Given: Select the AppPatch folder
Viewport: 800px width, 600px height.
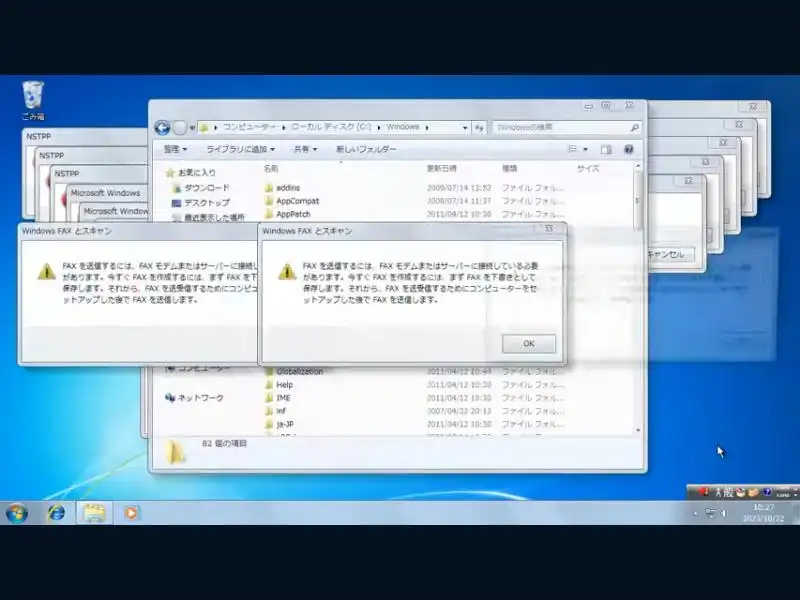Looking at the screenshot, I should point(293,214).
